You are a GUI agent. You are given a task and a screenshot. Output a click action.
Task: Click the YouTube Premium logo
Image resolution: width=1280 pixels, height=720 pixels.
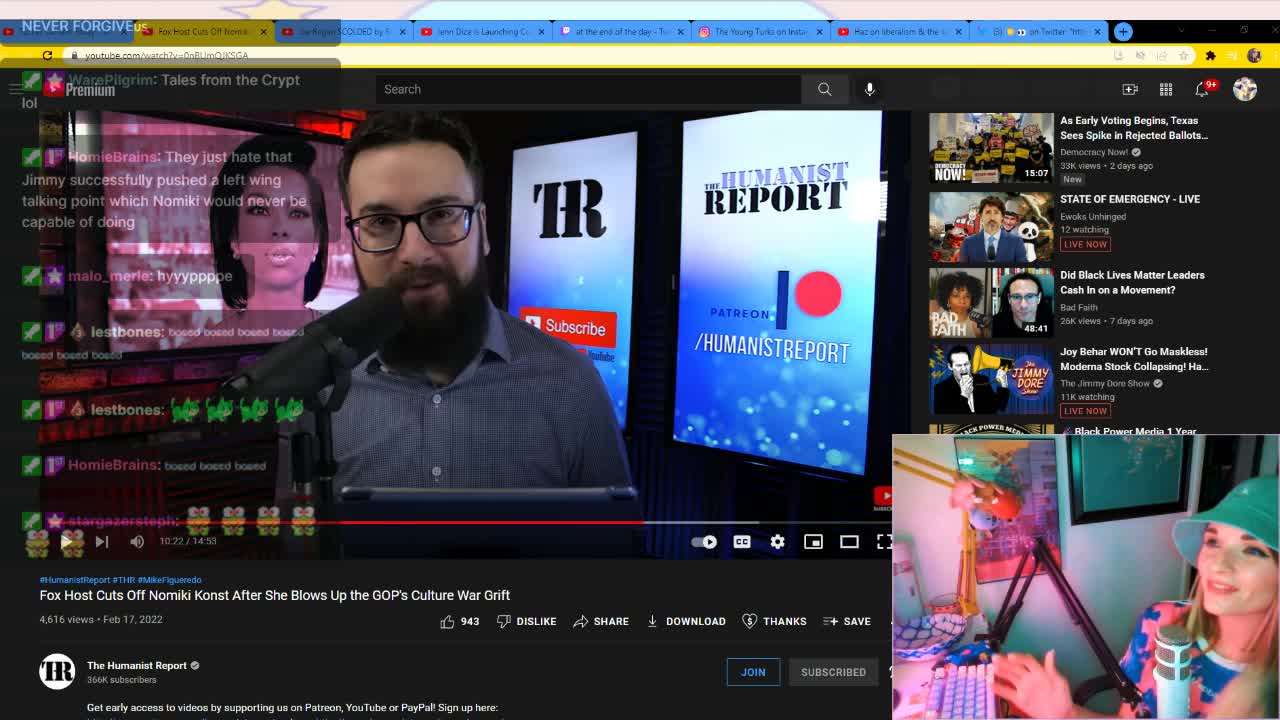point(79,88)
